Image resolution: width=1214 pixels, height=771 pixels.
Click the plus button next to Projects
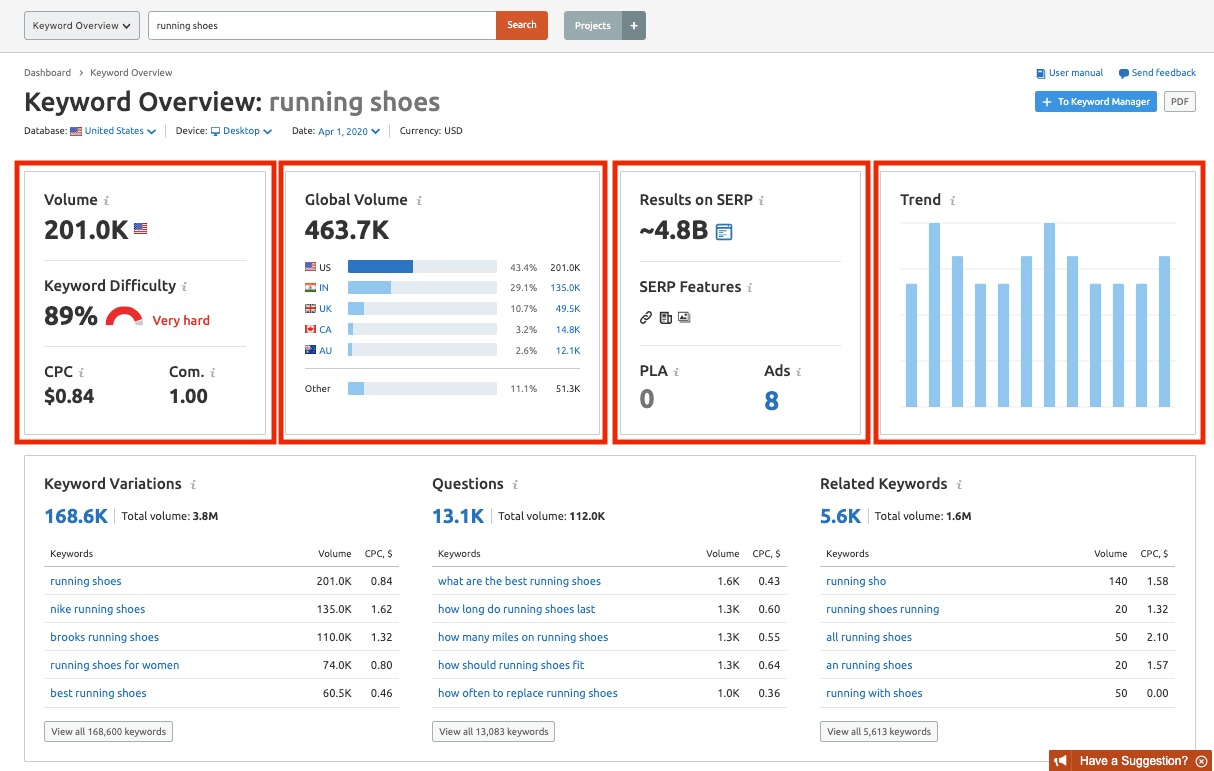[634, 26]
